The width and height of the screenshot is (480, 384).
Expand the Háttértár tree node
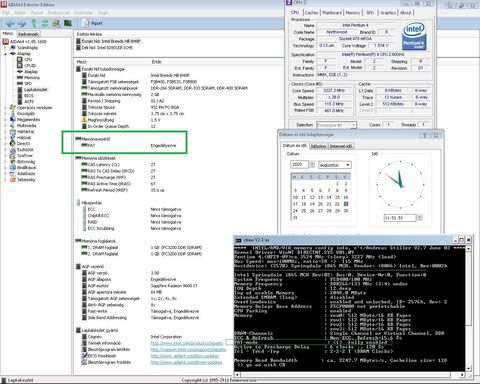5,132
